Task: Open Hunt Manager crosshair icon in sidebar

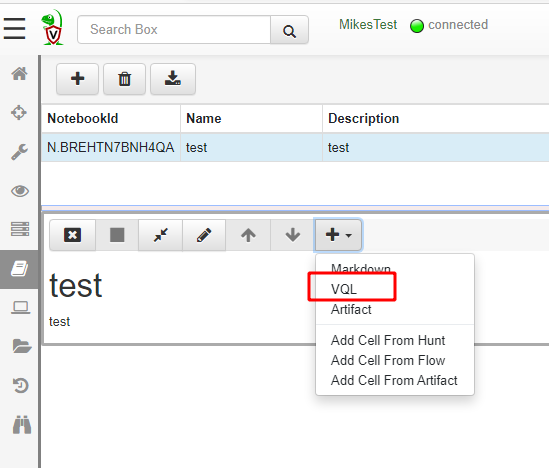Action: [19, 113]
